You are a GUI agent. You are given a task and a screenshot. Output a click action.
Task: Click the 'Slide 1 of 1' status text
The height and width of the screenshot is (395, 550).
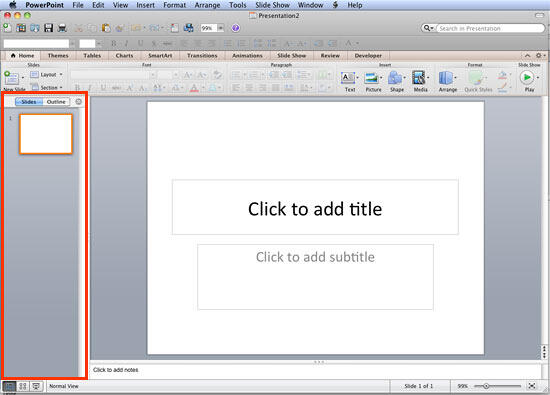pyautogui.click(x=418, y=386)
